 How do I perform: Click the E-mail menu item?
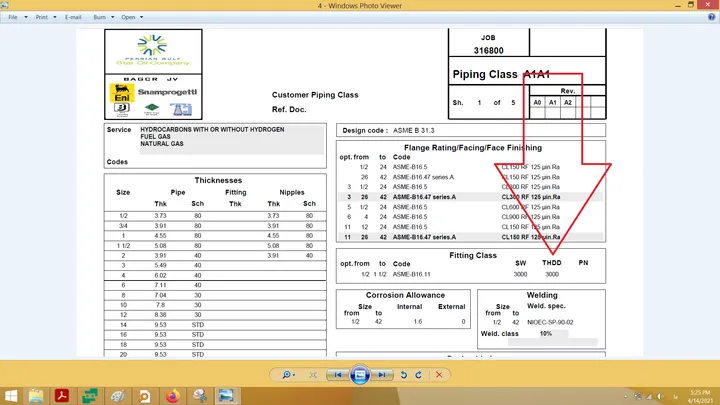(x=73, y=17)
